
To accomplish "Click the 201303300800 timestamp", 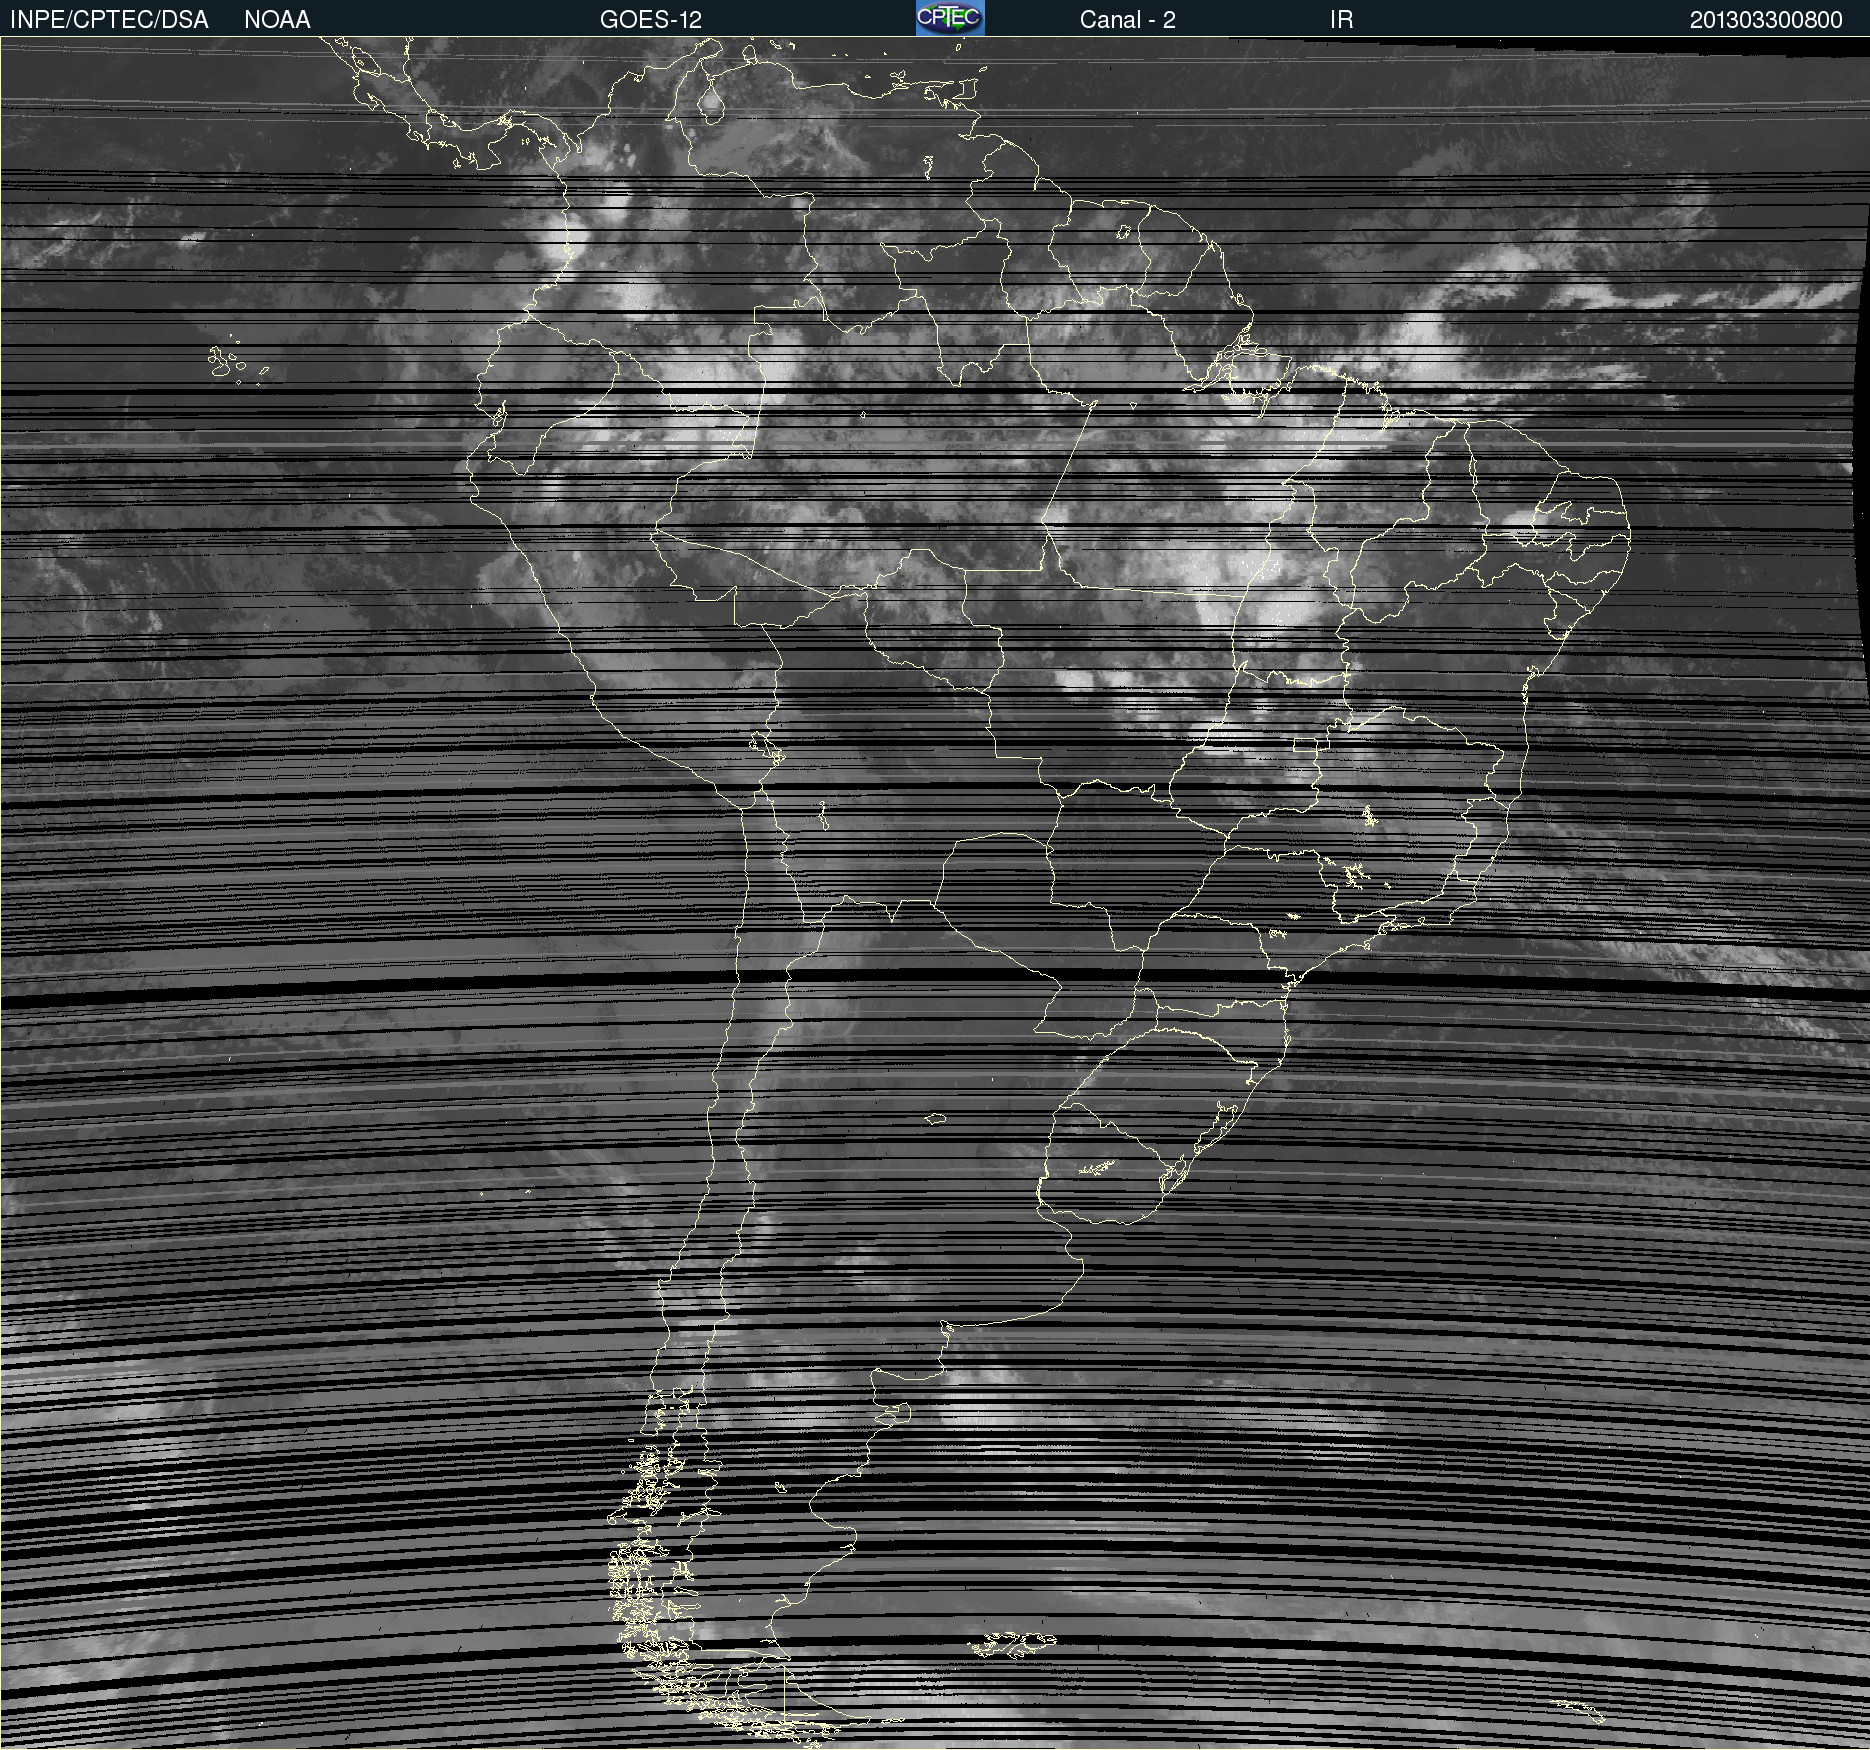I will pos(1766,20).
